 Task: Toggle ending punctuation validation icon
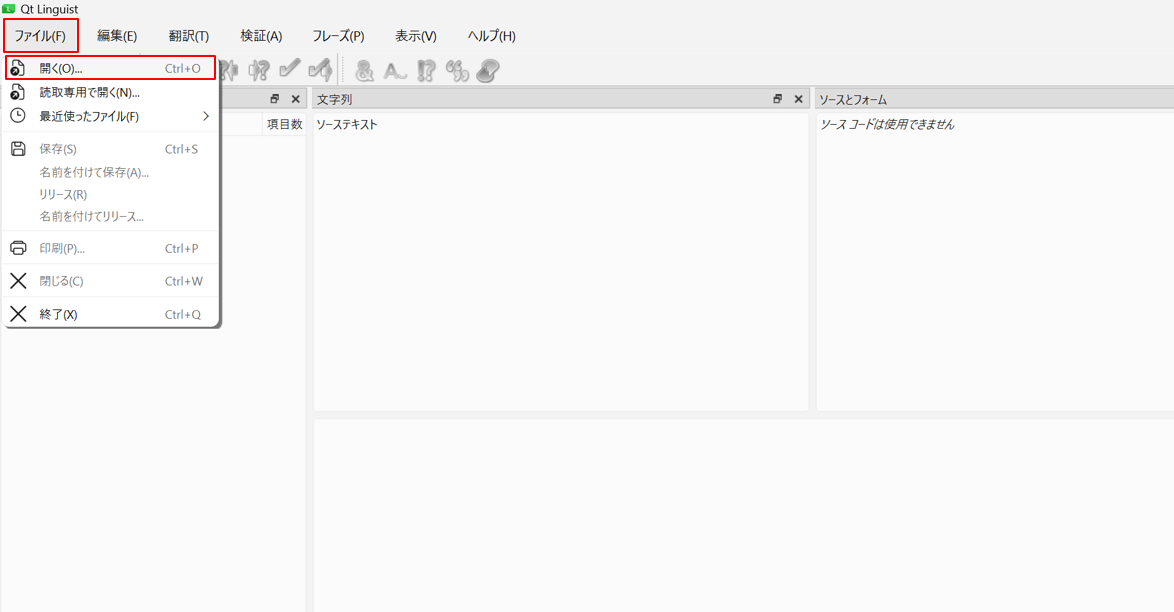(427, 70)
